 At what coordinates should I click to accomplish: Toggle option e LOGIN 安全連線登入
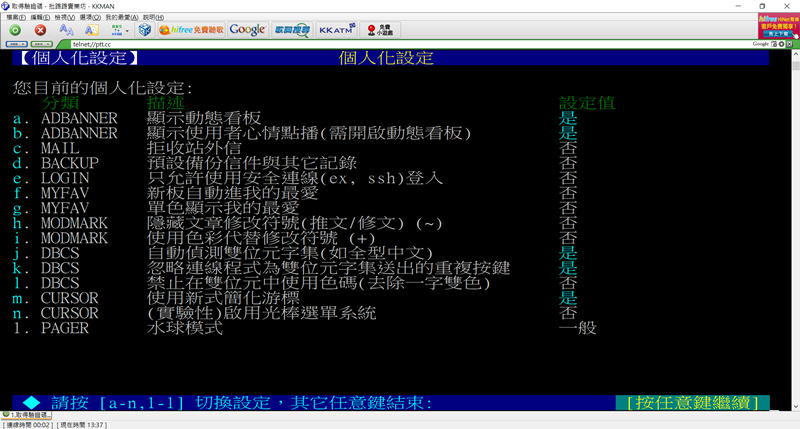coord(295,178)
